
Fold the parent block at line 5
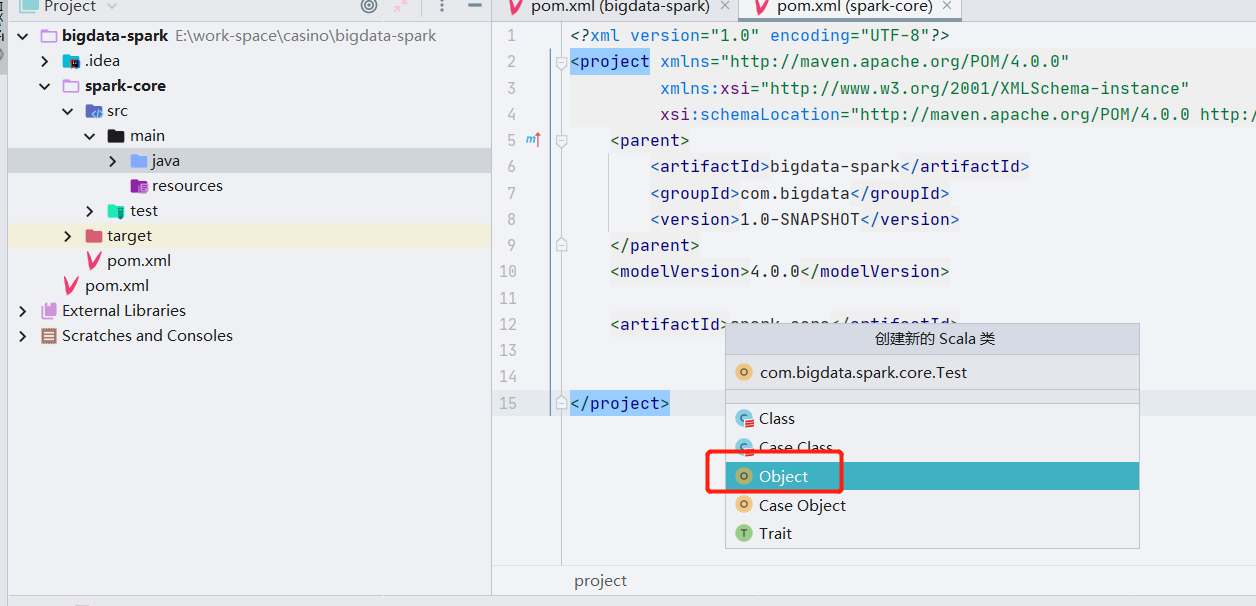click(561, 140)
